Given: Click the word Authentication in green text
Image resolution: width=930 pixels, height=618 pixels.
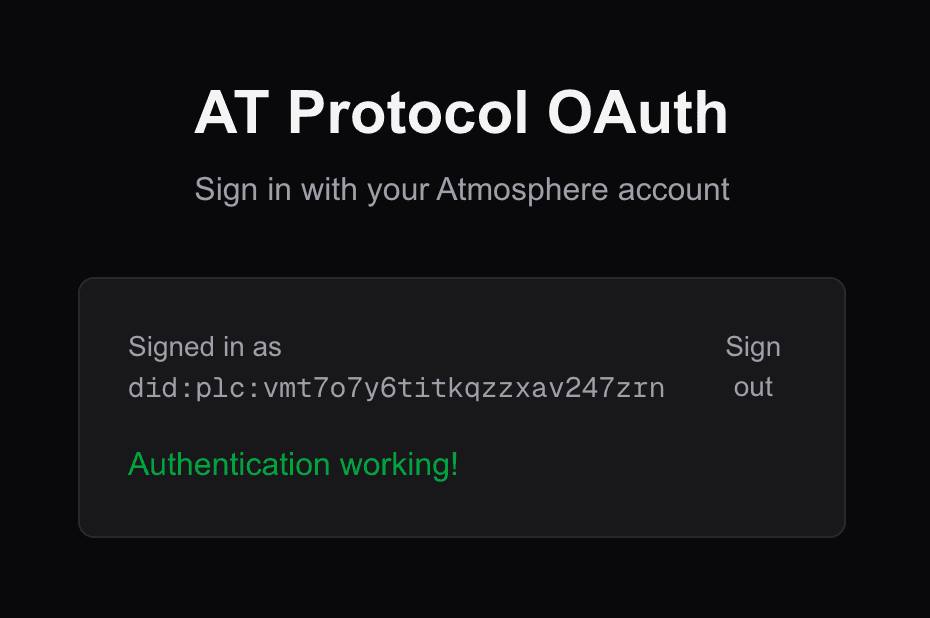Looking at the screenshot, I should click(x=229, y=465).
